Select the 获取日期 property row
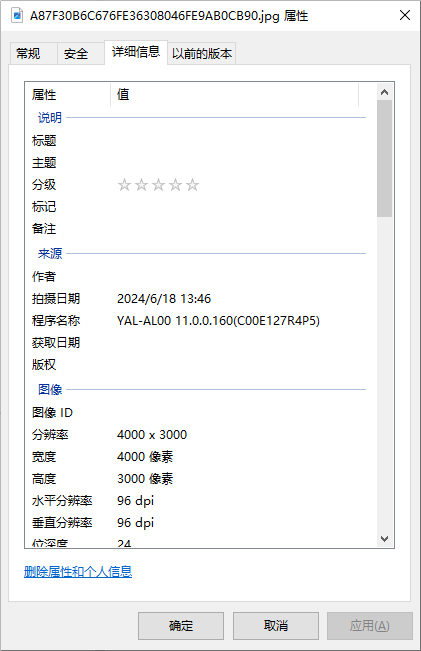Image resolution: width=421 pixels, height=651 pixels. click(195, 343)
